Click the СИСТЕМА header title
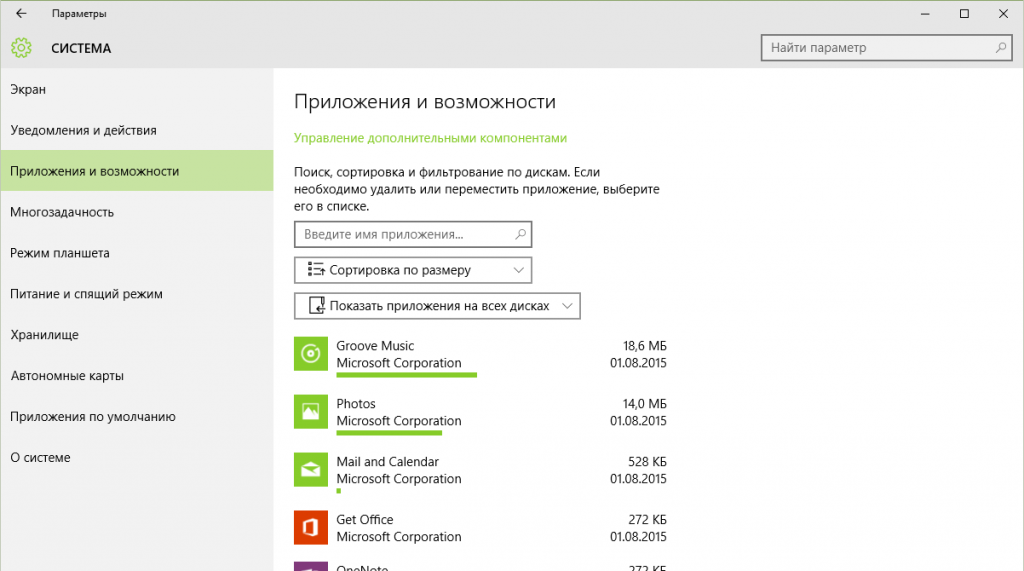1024x571 pixels. [x=81, y=48]
